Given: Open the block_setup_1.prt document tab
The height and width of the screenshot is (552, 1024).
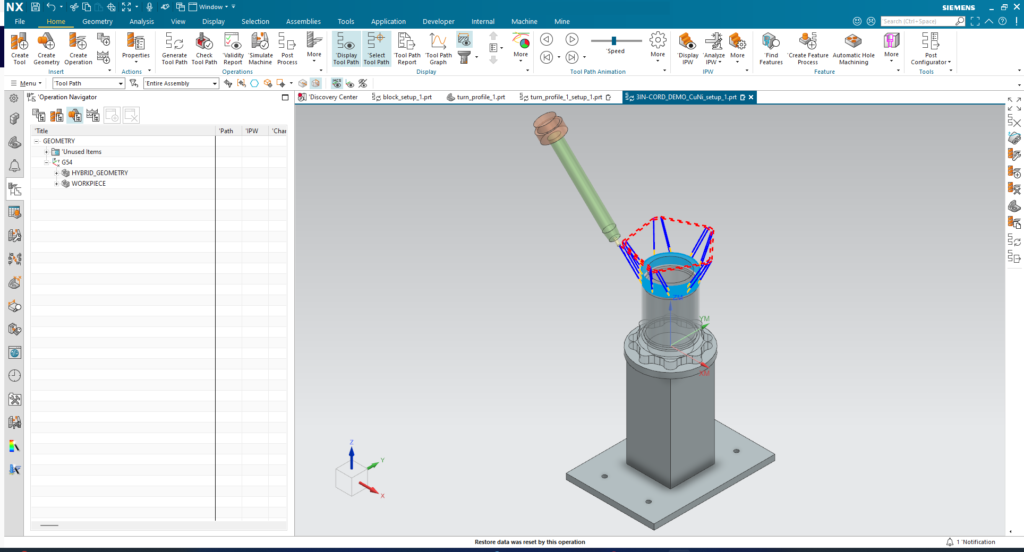Looking at the screenshot, I should (x=407, y=97).
